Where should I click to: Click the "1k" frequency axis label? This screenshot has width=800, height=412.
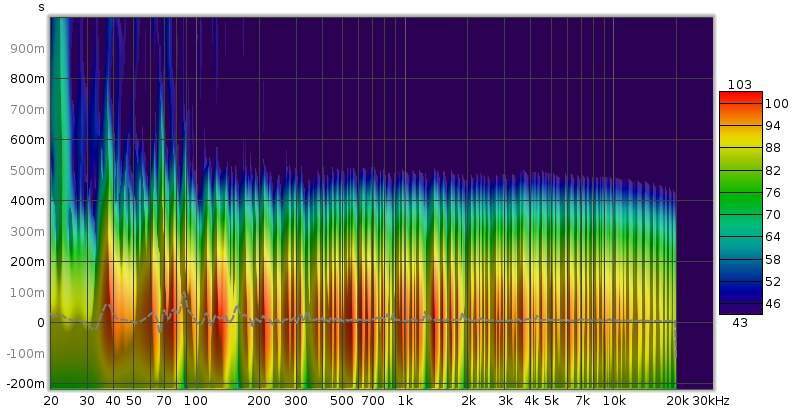406,401
